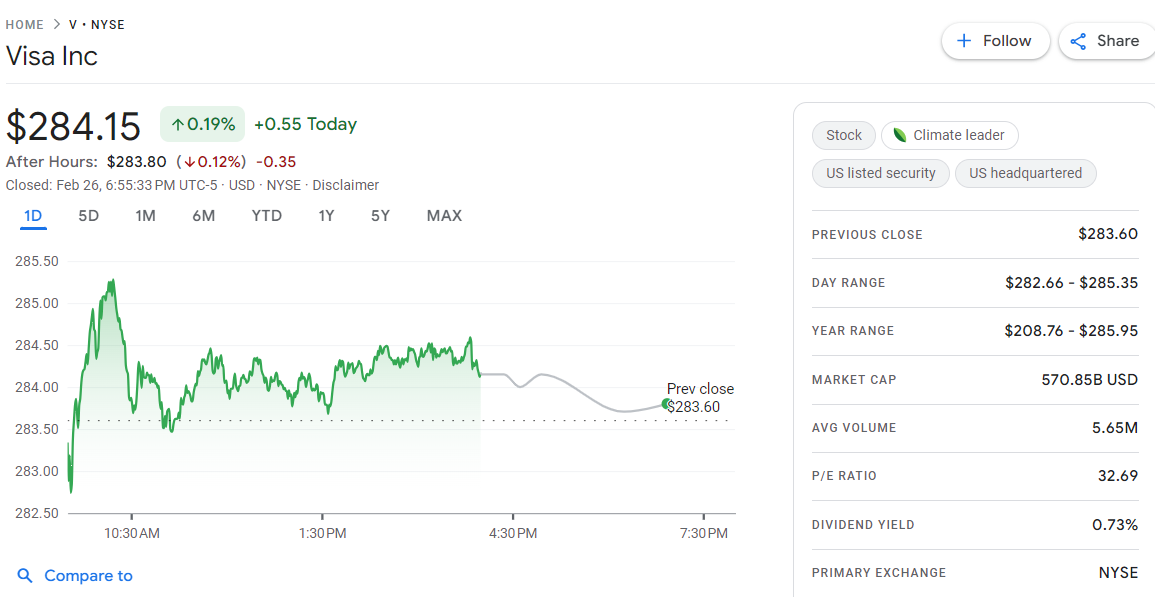Click the 32.69 P/E value
Image resolution: width=1155 pixels, height=597 pixels.
pyautogui.click(x=1117, y=476)
